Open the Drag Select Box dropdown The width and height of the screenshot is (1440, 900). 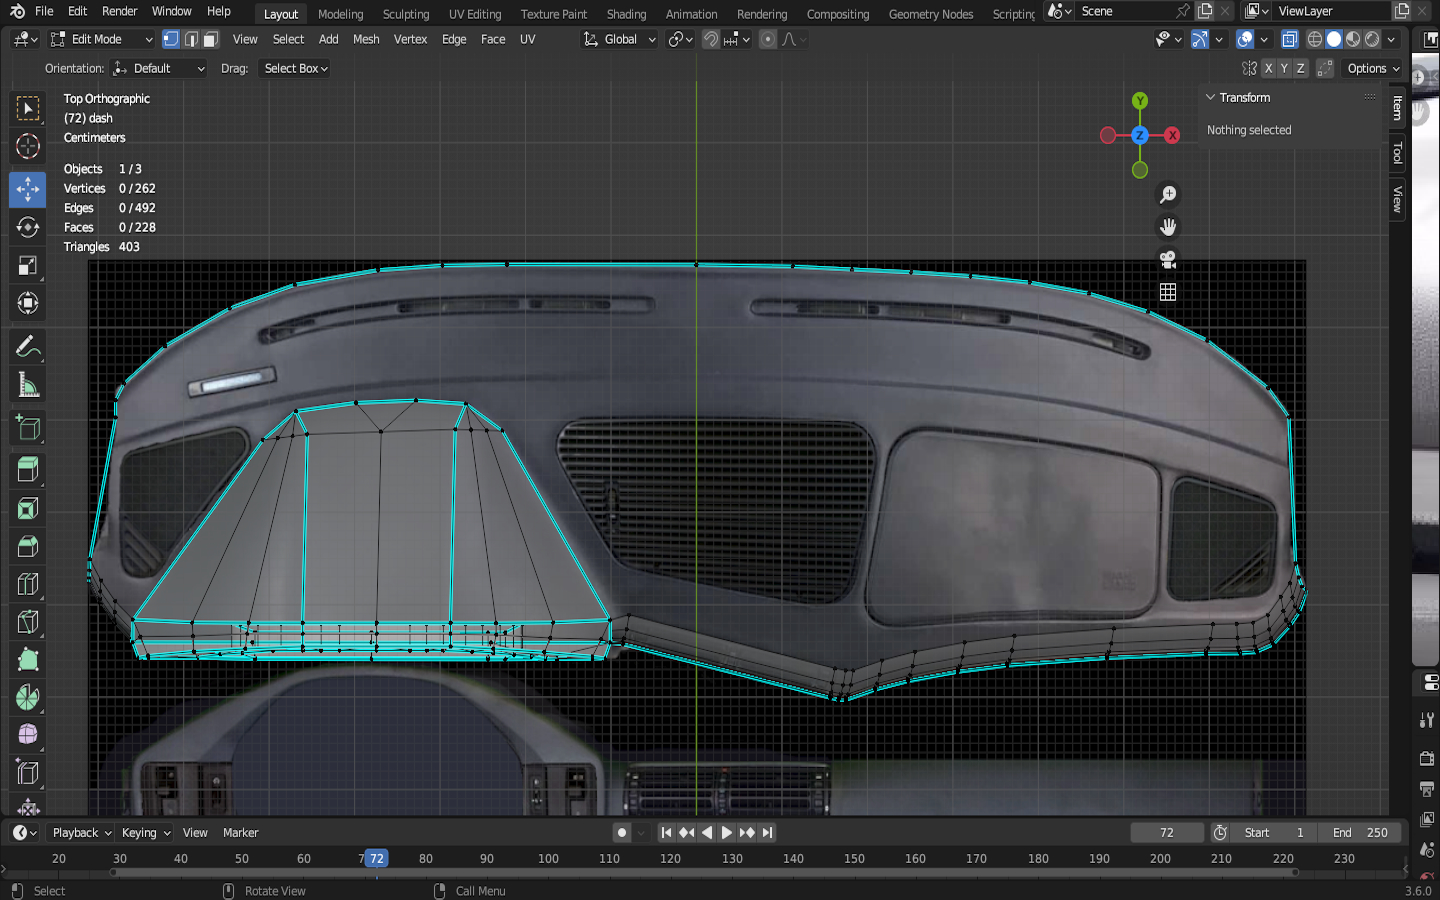click(296, 69)
